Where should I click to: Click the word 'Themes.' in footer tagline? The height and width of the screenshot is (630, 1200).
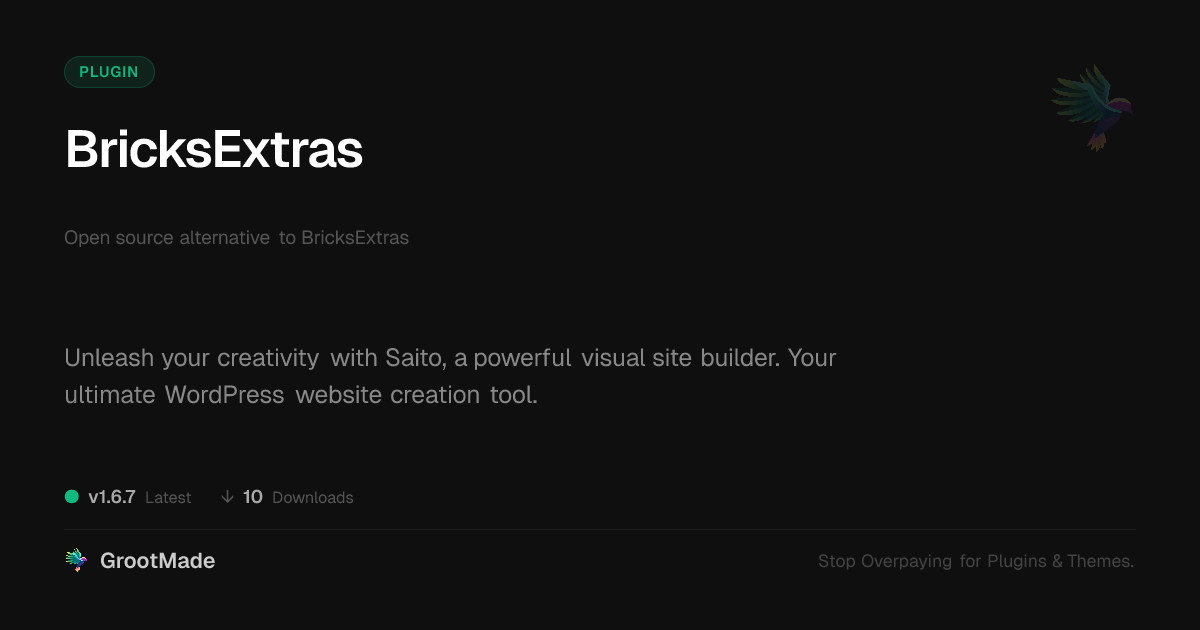coord(1100,561)
